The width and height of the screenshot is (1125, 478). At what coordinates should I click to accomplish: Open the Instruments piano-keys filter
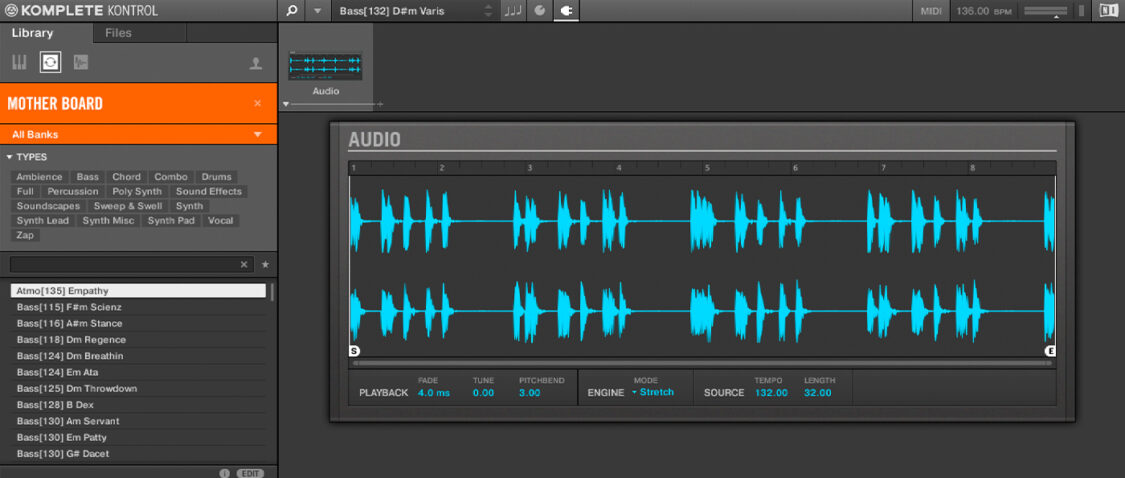[x=19, y=62]
